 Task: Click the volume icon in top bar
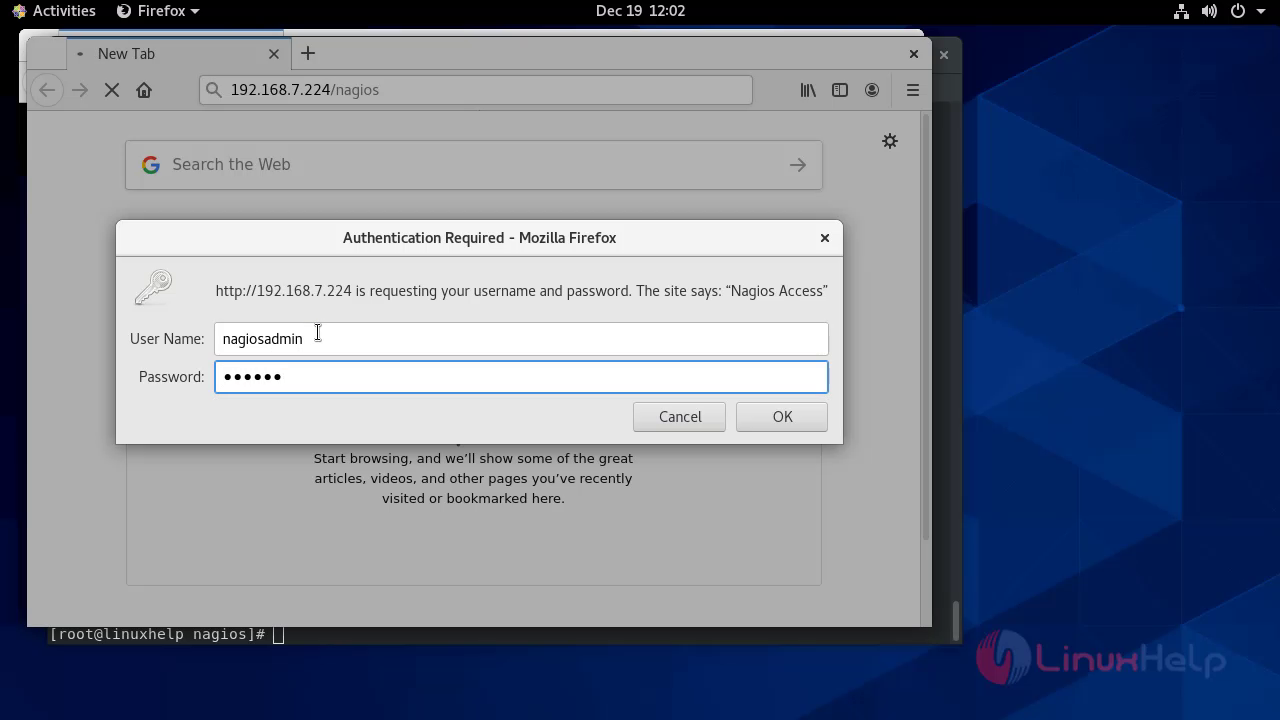click(x=1209, y=11)
